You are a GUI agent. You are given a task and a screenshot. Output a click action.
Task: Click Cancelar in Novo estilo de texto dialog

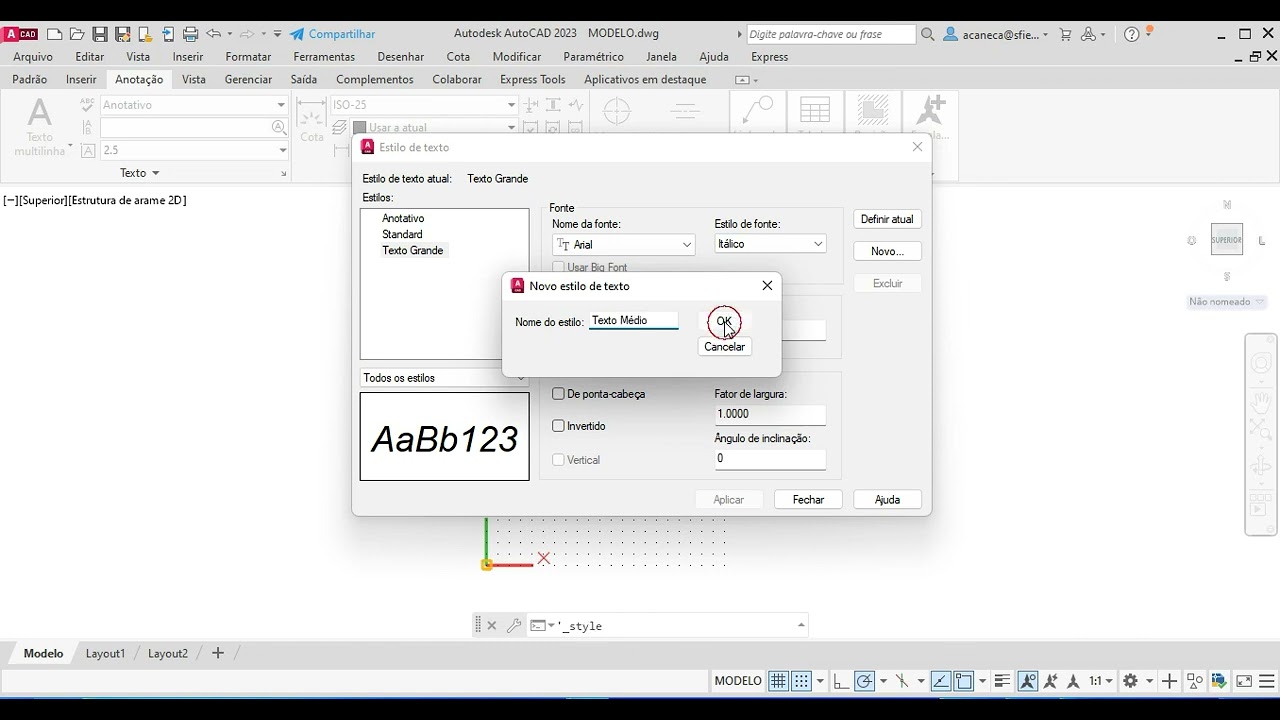724,347
